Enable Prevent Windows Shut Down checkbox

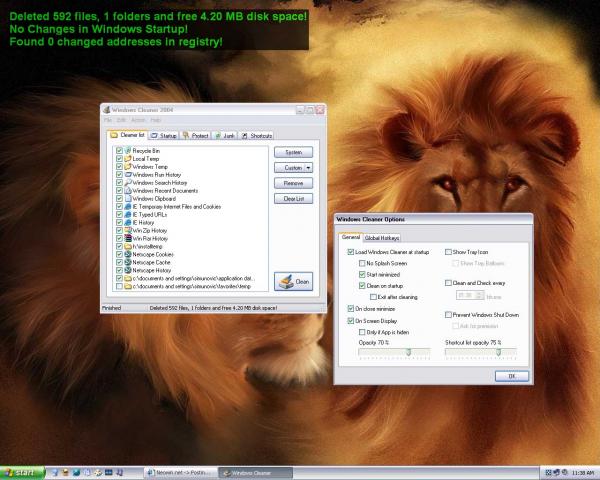448,315
